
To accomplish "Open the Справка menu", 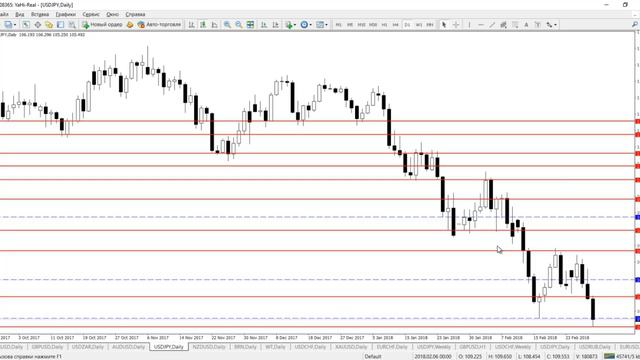I will 135,14.
